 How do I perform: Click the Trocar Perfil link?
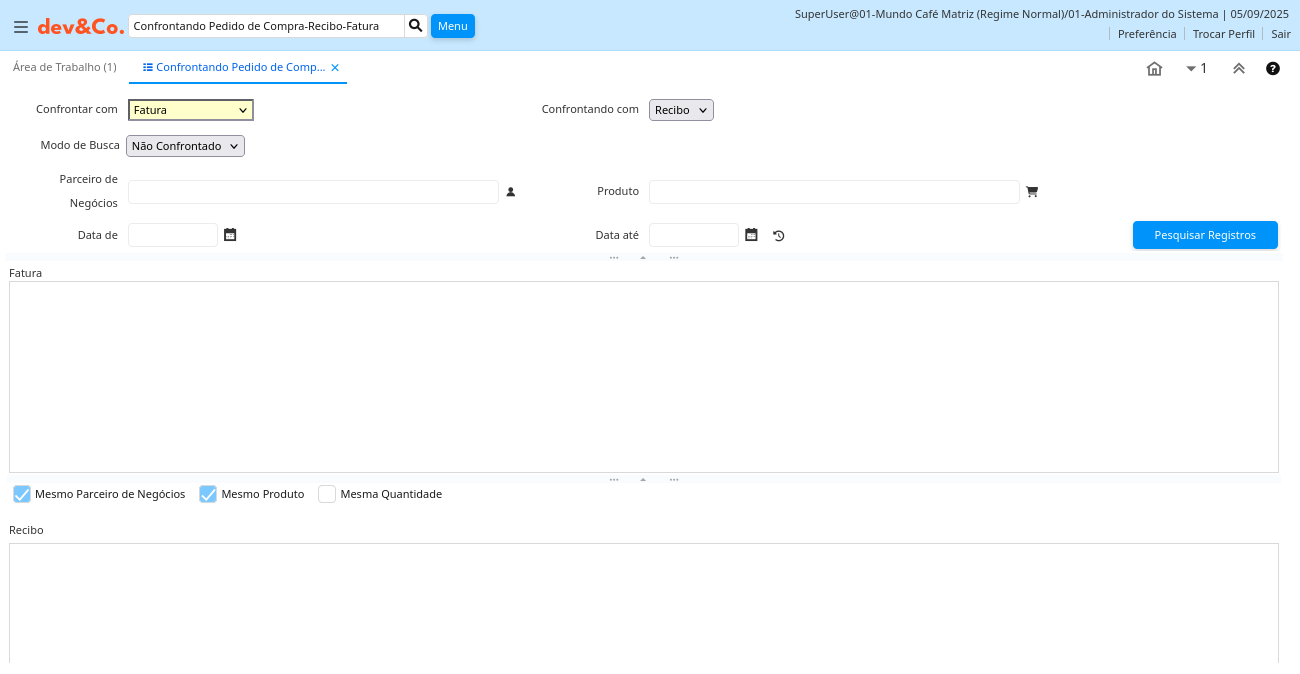coord(1223,34)
